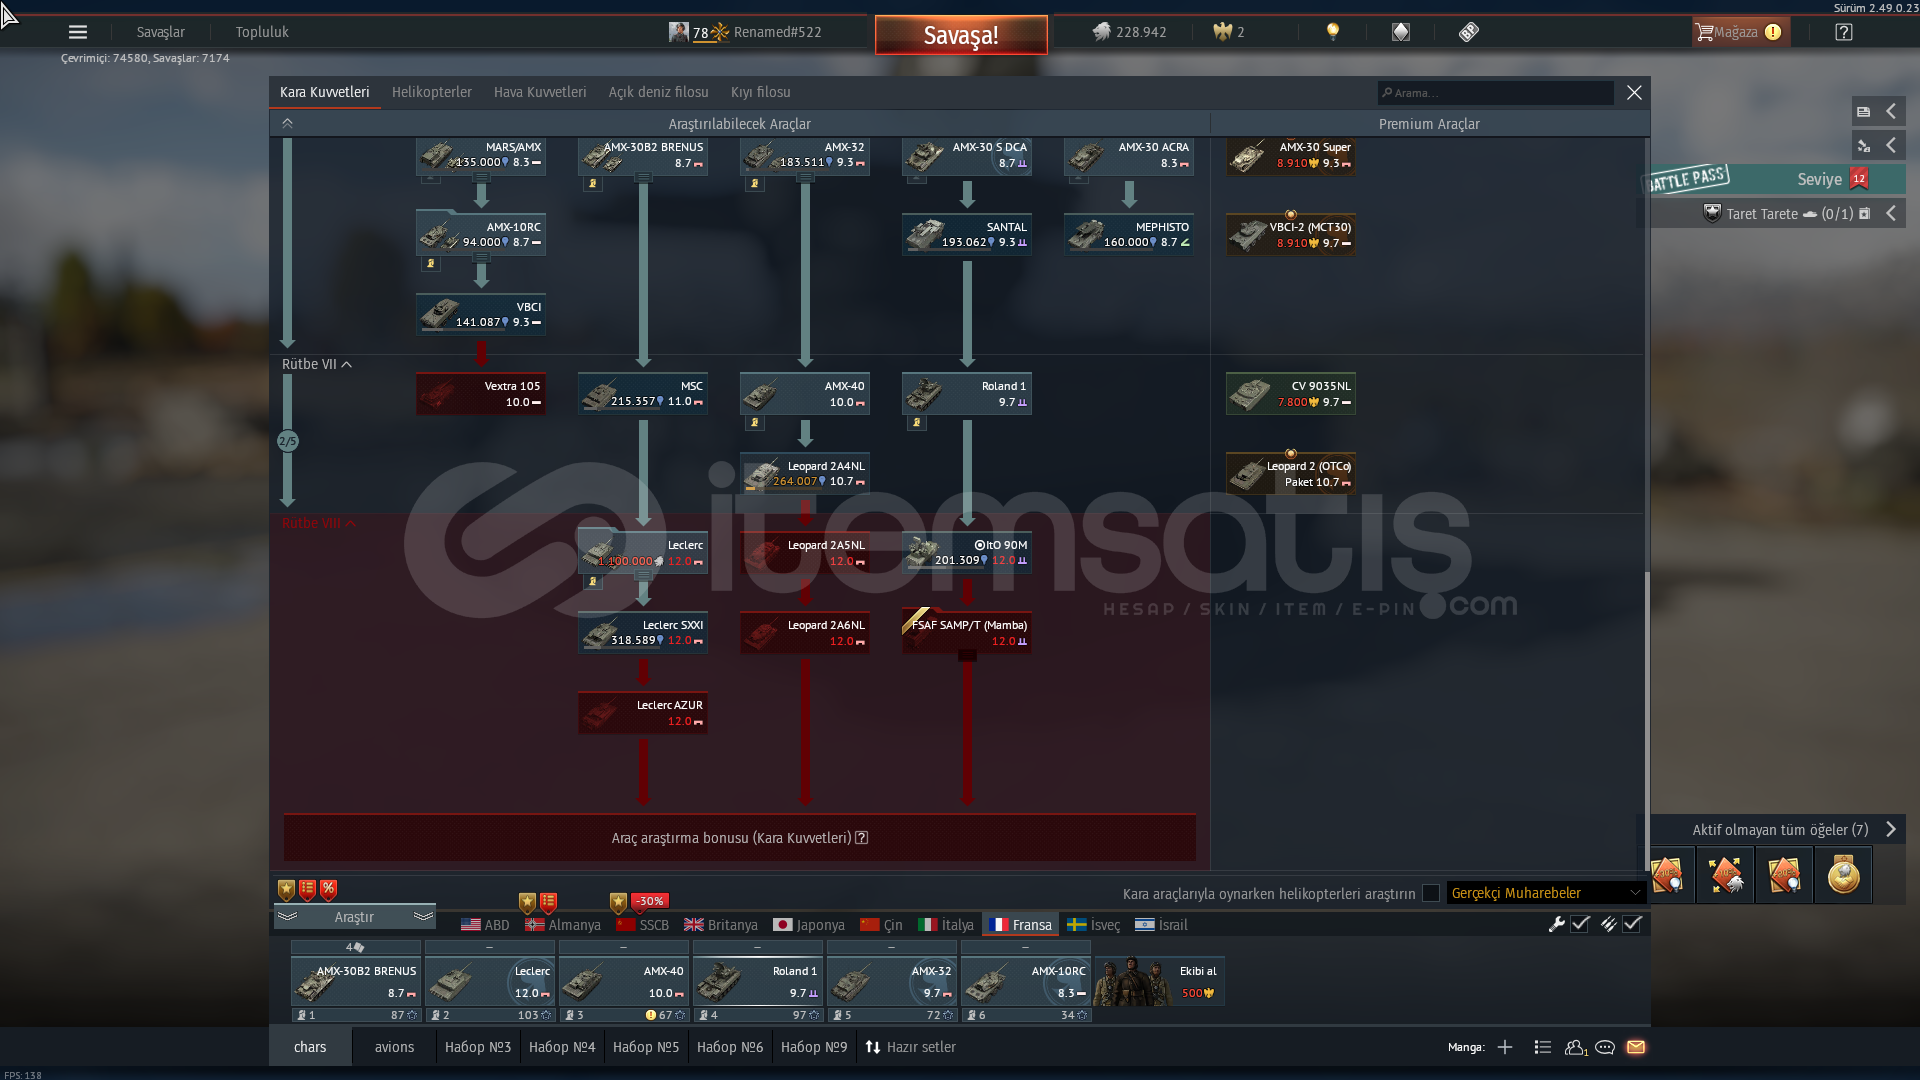Add squad member with plus icon
This screenshot has height=1080, width=1920.
1505,1047
